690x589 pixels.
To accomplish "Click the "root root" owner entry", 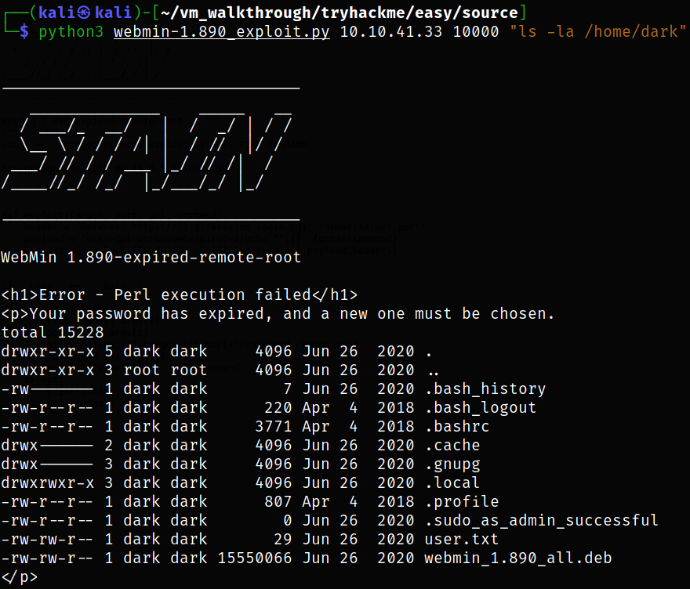I will click(165, 370).
